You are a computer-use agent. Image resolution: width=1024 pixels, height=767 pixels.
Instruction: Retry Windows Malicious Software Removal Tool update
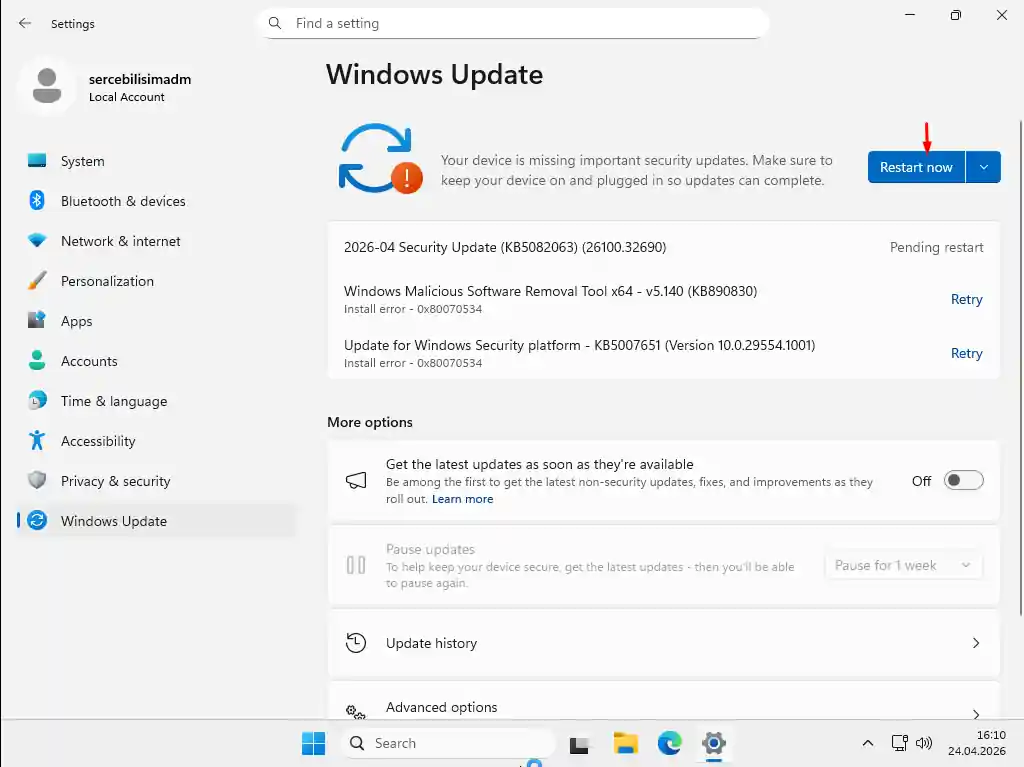[x=967, y=299]
